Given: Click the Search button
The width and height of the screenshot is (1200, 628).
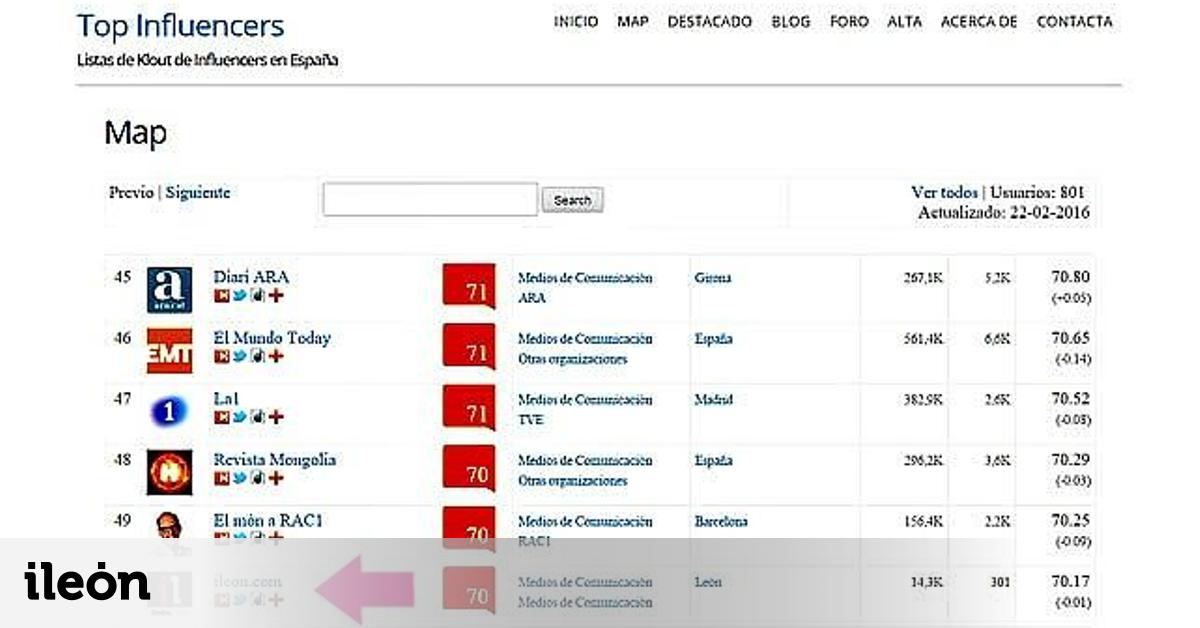Looking at the screenshot, I should 572,200.
